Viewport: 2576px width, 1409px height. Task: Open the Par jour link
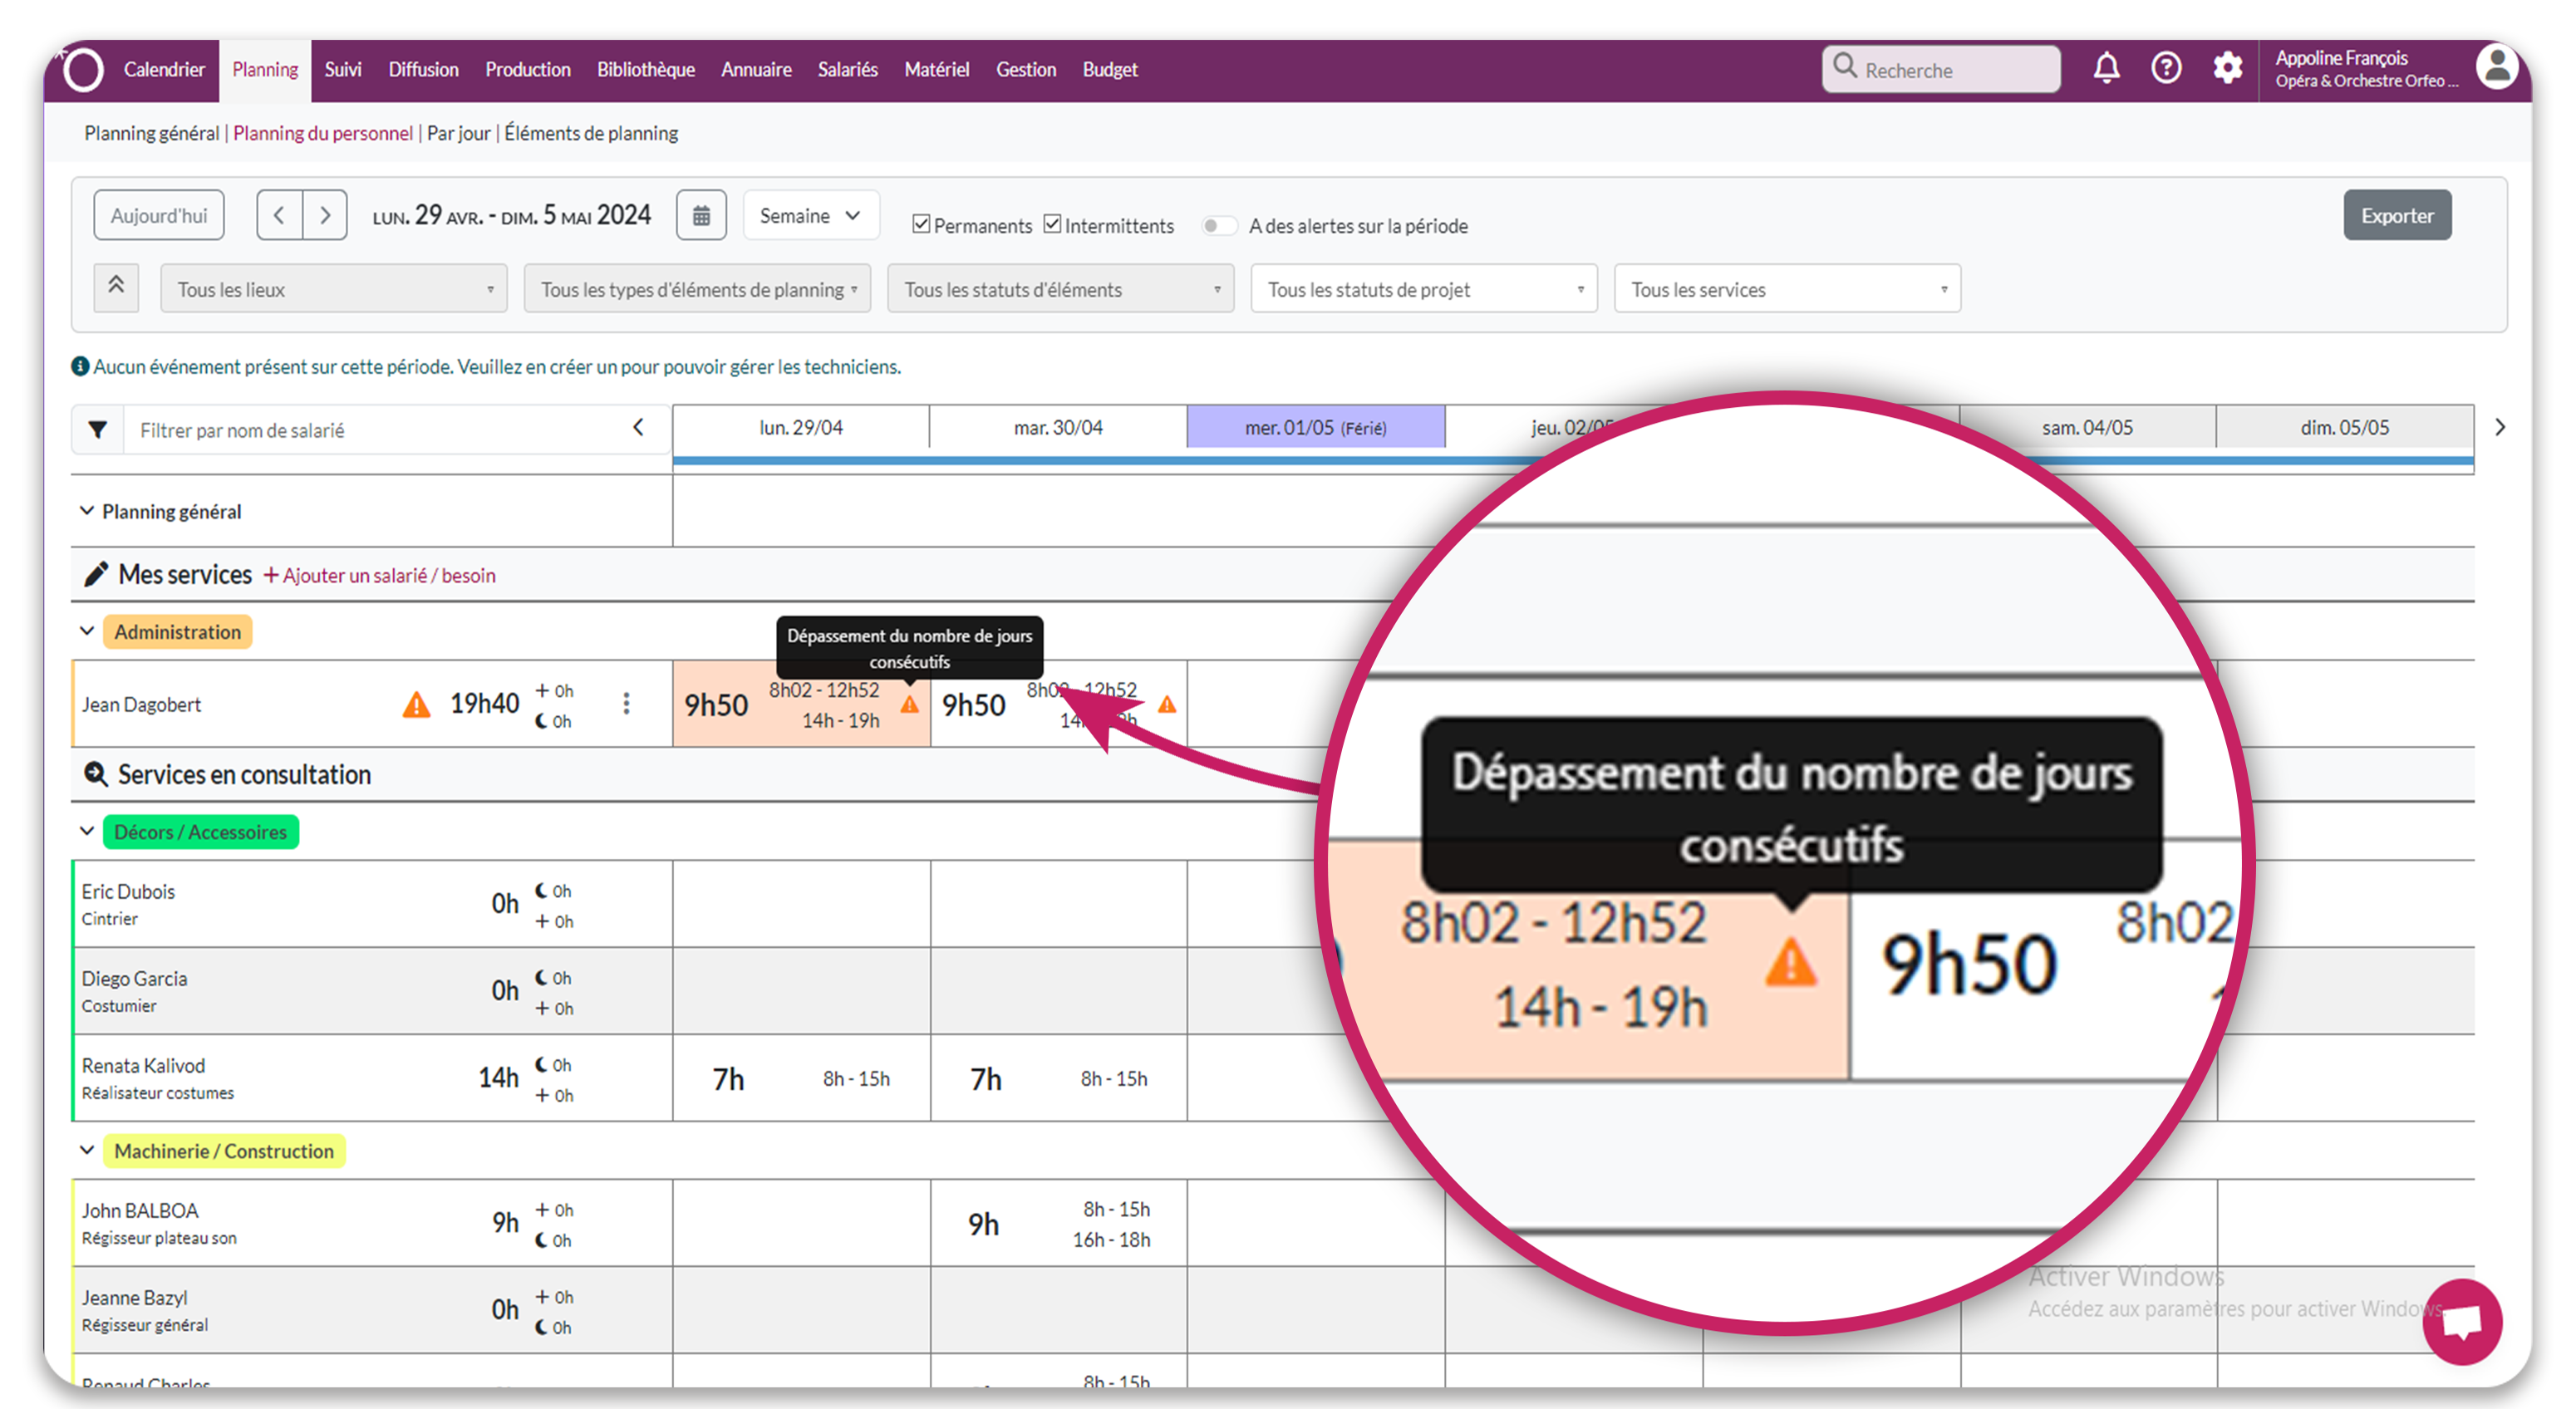459,133
